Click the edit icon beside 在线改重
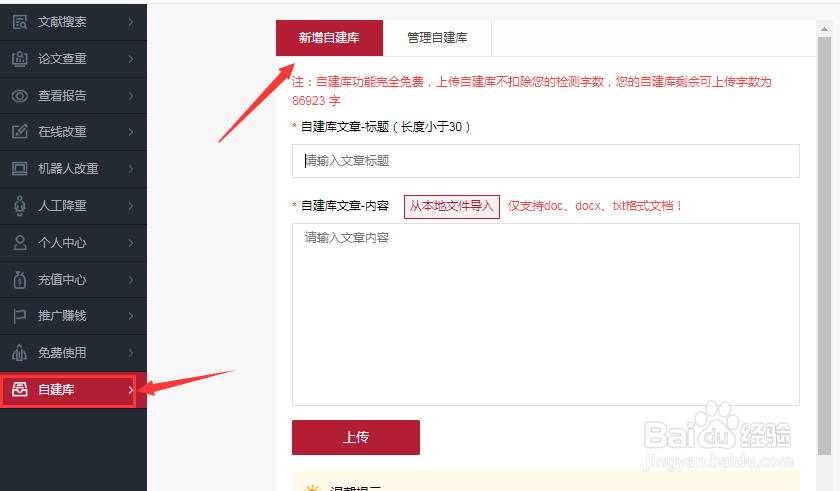This screenshot has height=491, width=840. 20,132
